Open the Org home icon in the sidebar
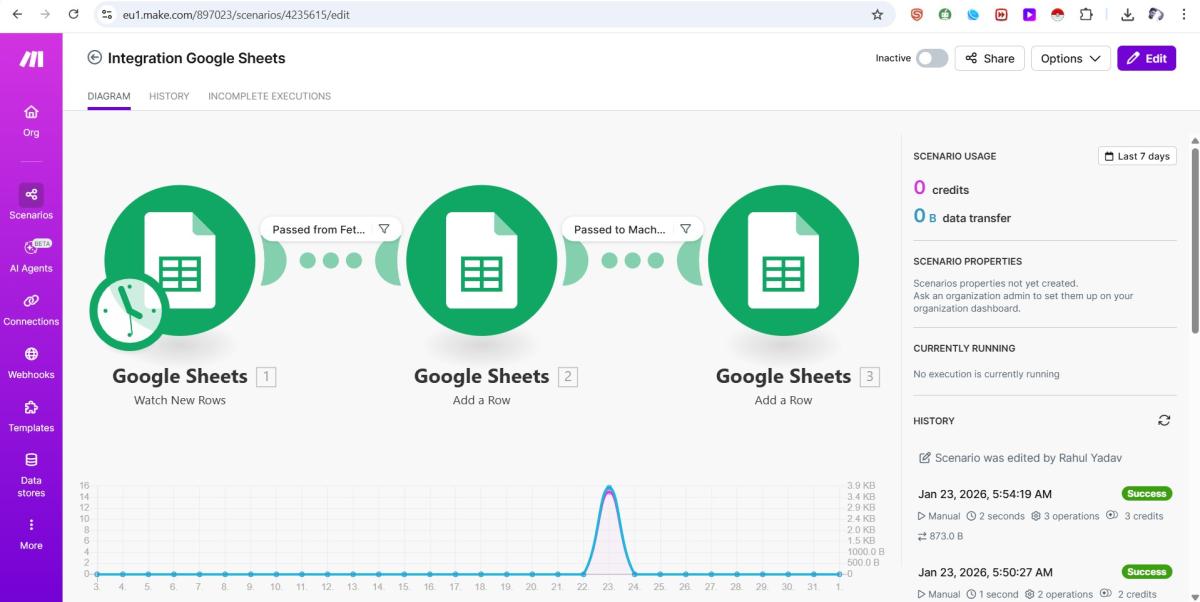 (31, 120)
